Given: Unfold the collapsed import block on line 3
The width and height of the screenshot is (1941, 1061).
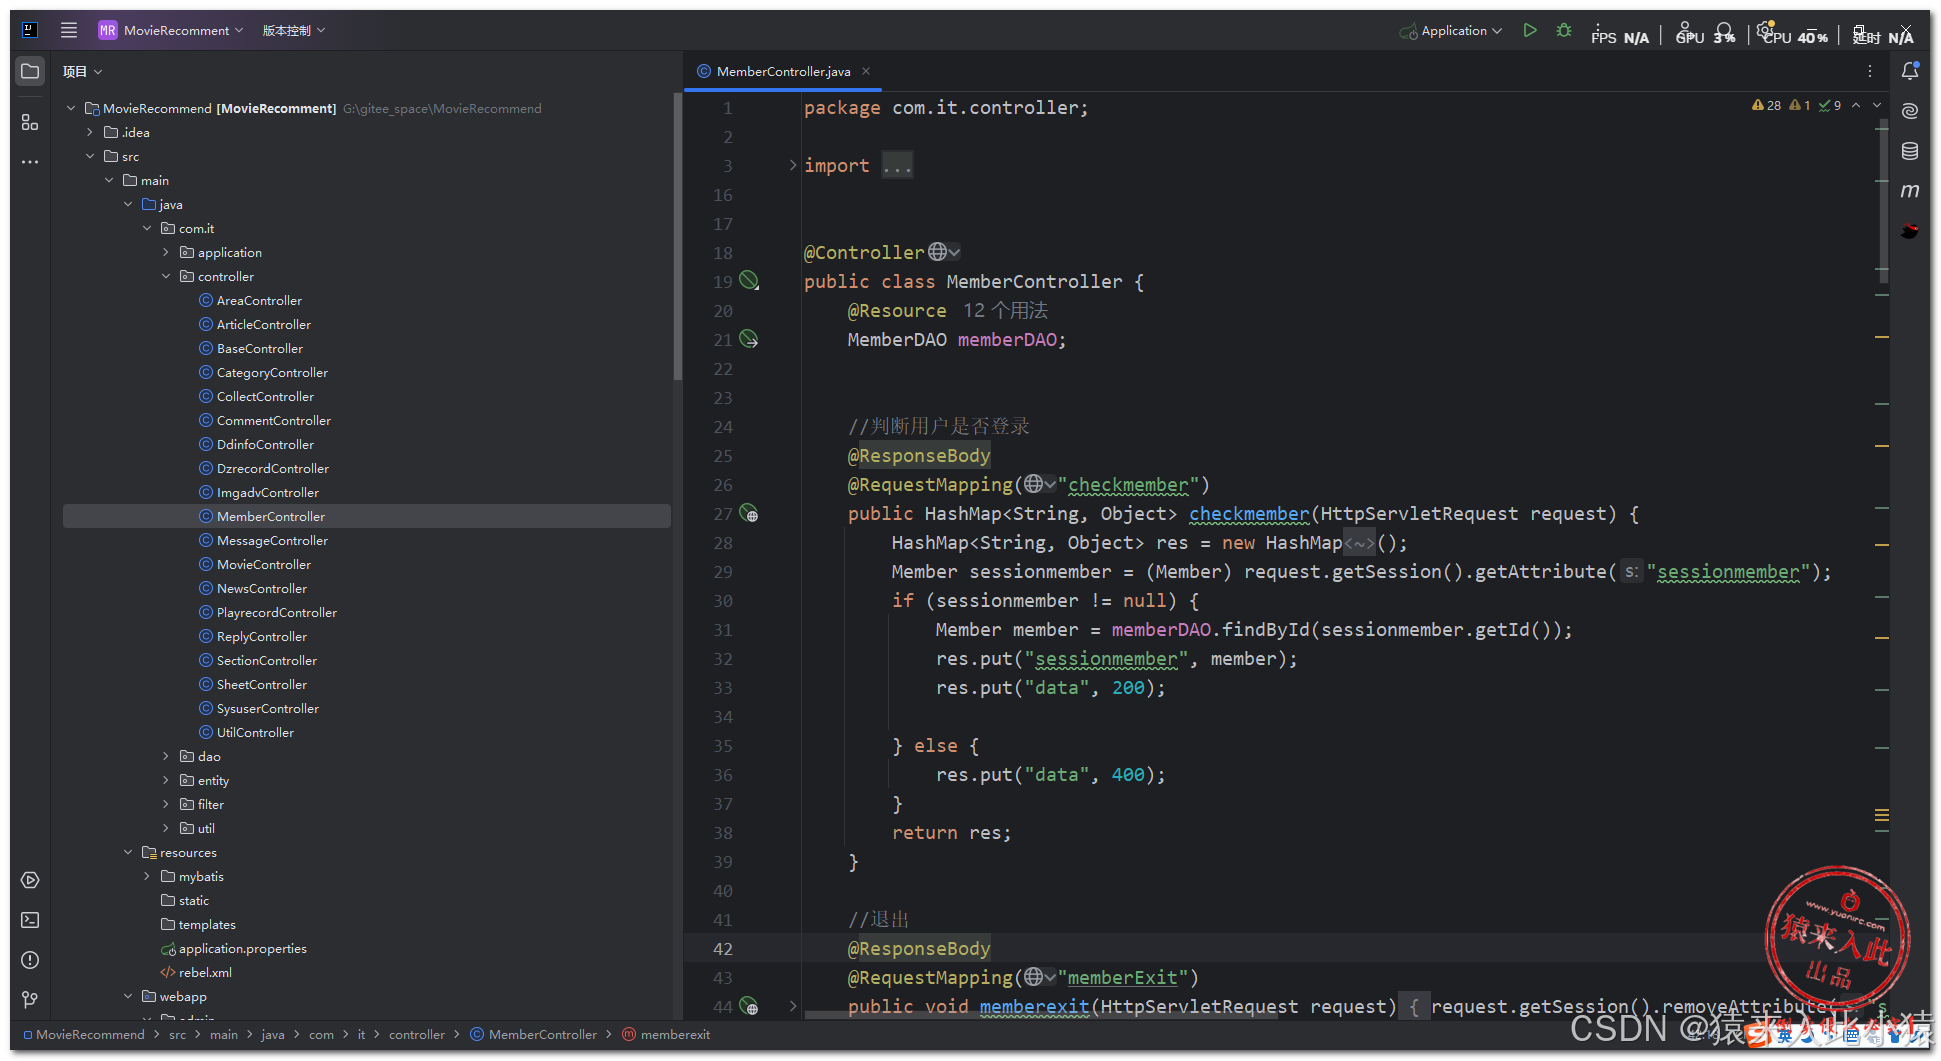Looking at the screenshot, I should [x=793, y=165].
